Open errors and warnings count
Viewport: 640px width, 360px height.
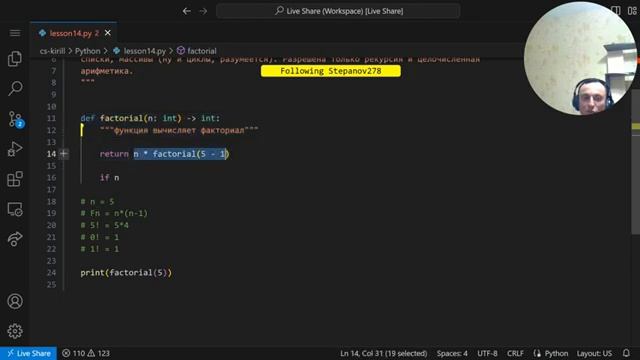(86, 353)
